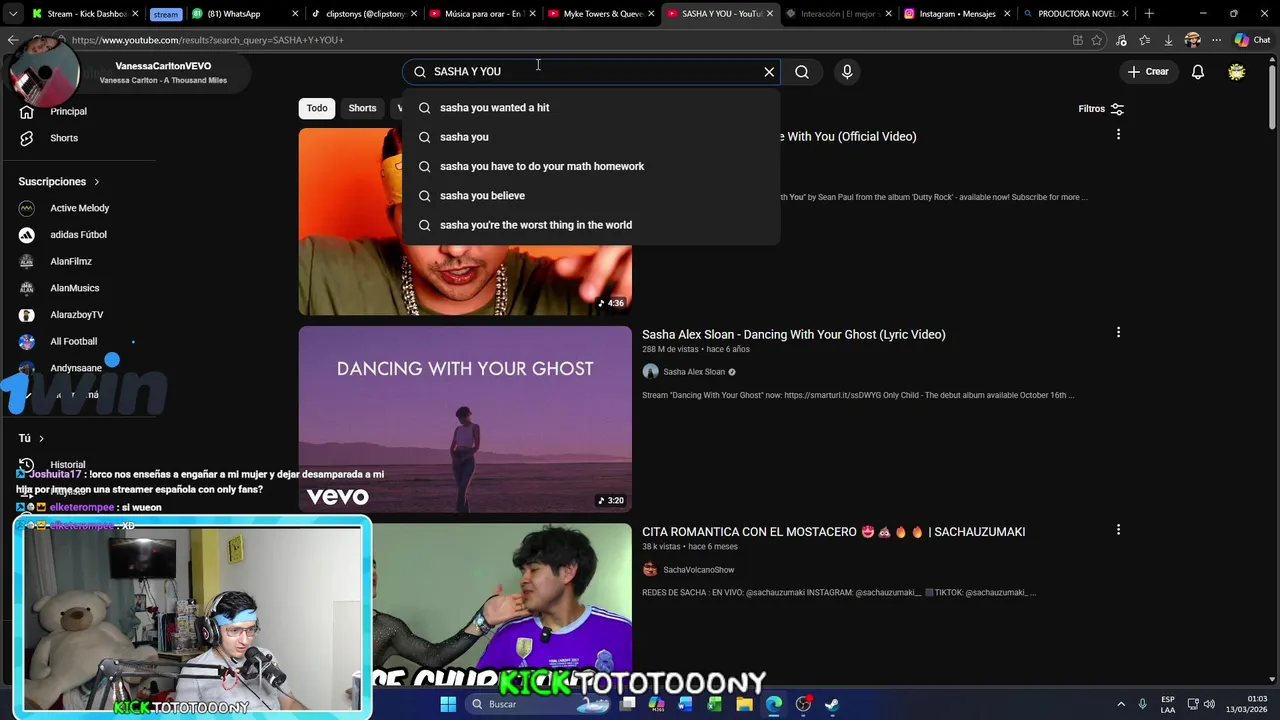Expand the Suscripciones section
The image size is (1280, 720).
pyautogui.click(x=59, y=182)
